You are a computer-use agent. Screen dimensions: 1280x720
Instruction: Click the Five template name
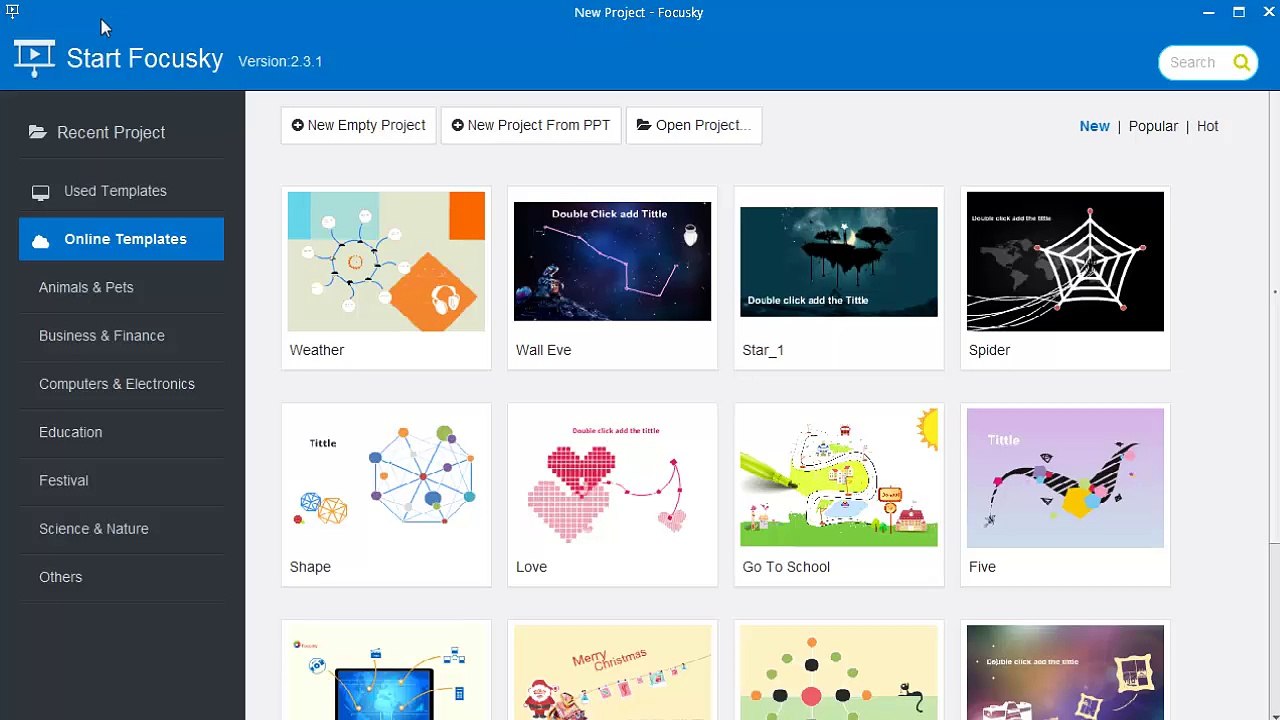(x=982, y=567)
